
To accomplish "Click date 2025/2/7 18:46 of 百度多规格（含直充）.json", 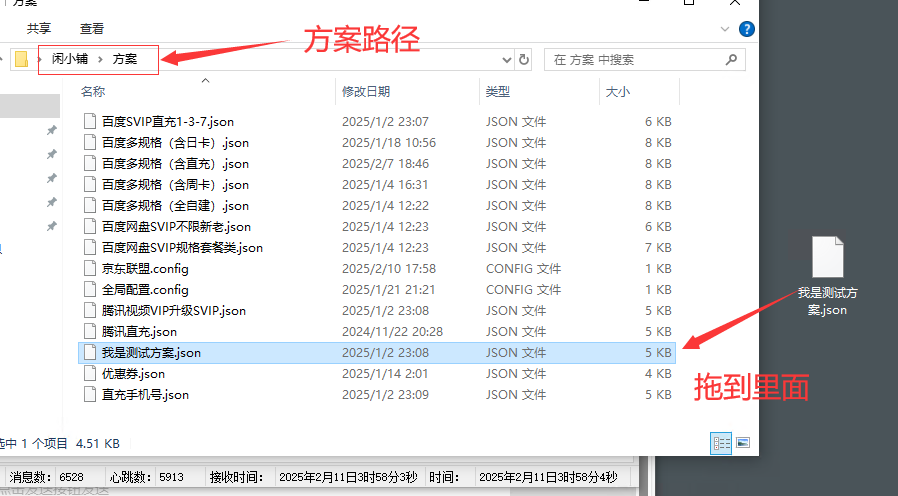I will click(385, 164).
